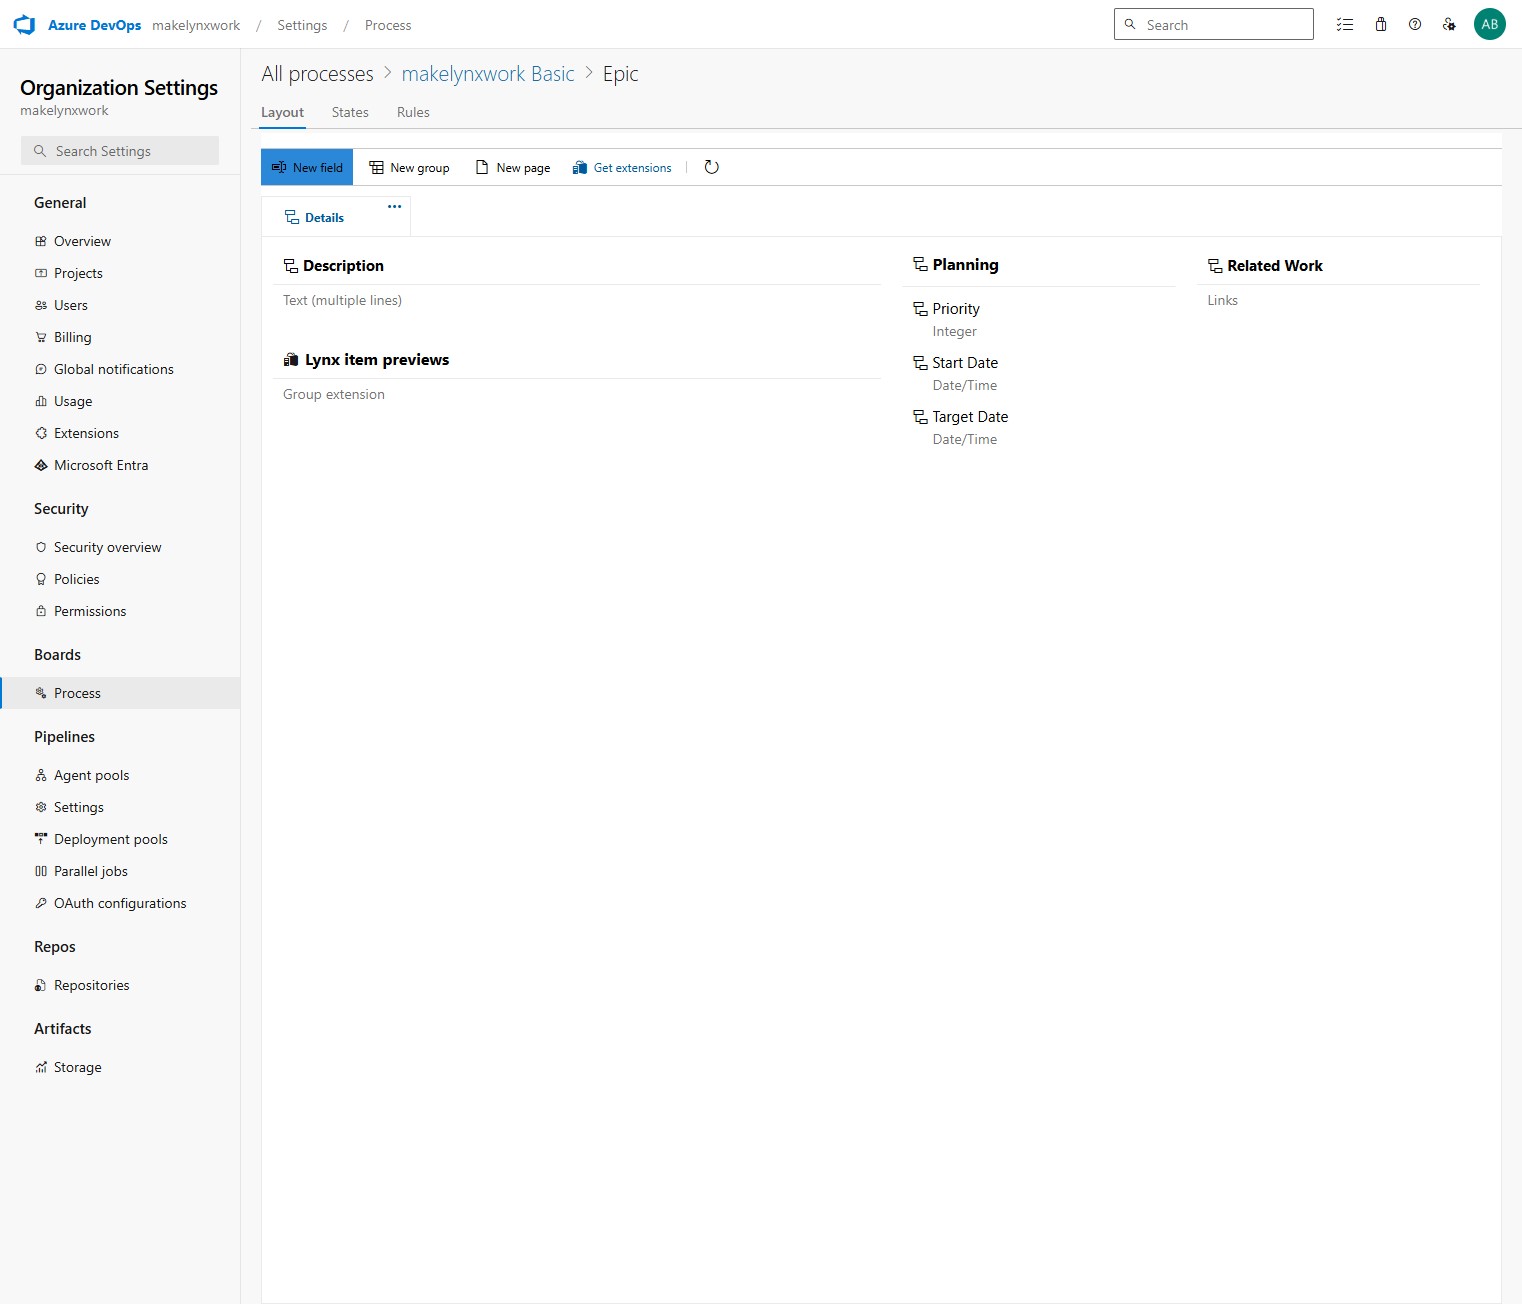Open the work items list icon in header
The image size is (1522, 1304).
coord(1345,25)
